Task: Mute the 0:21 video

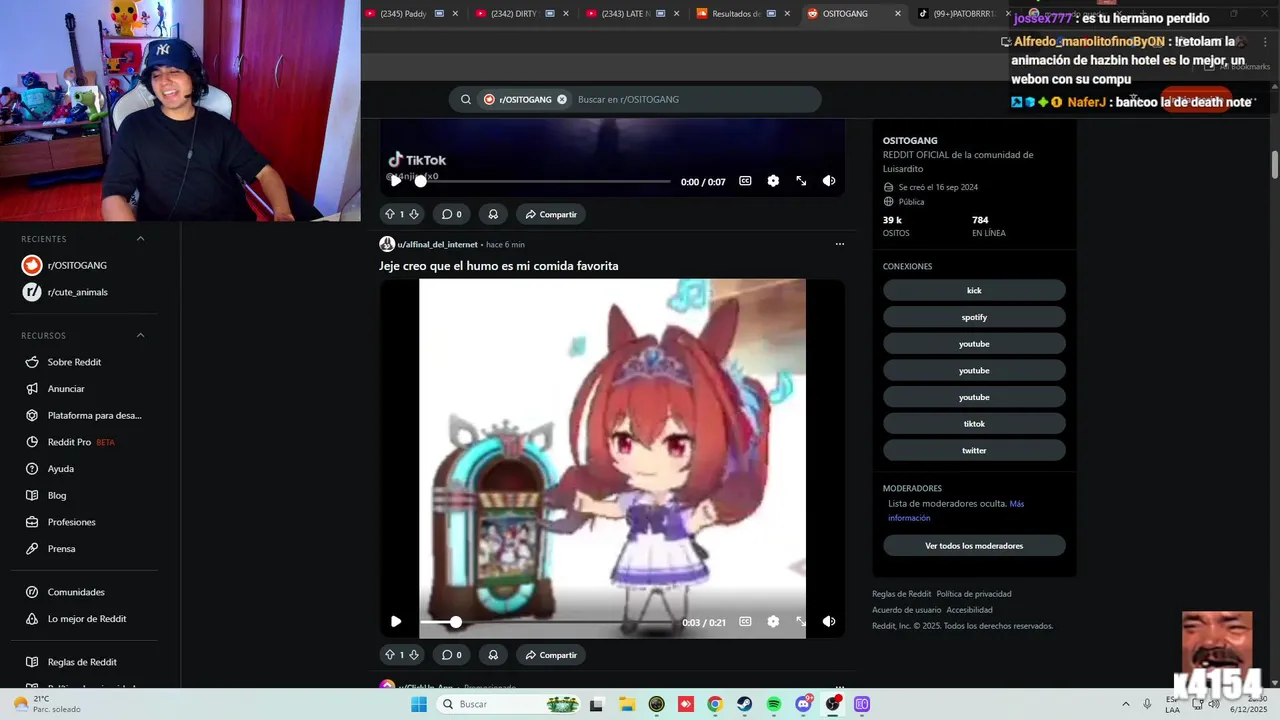Action: (829, 622)
